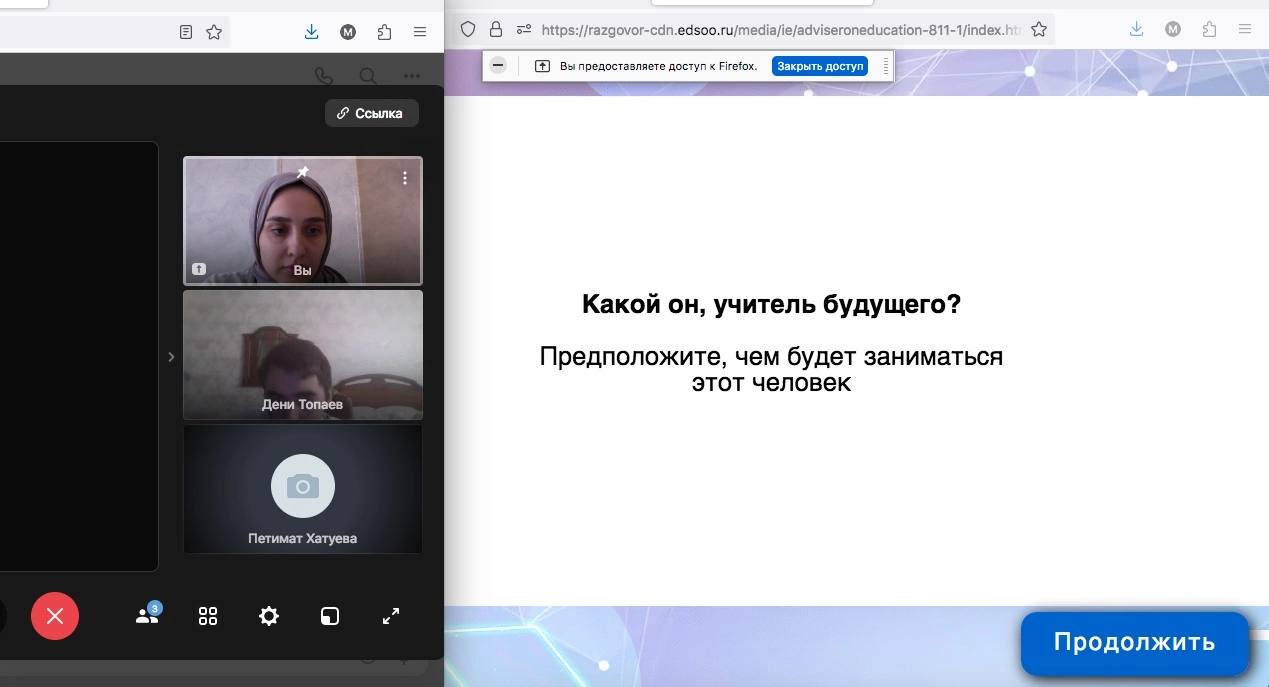Open three-dot options on your video tile
Screen dimensions: 1269x687
click(x=405, y=178)
